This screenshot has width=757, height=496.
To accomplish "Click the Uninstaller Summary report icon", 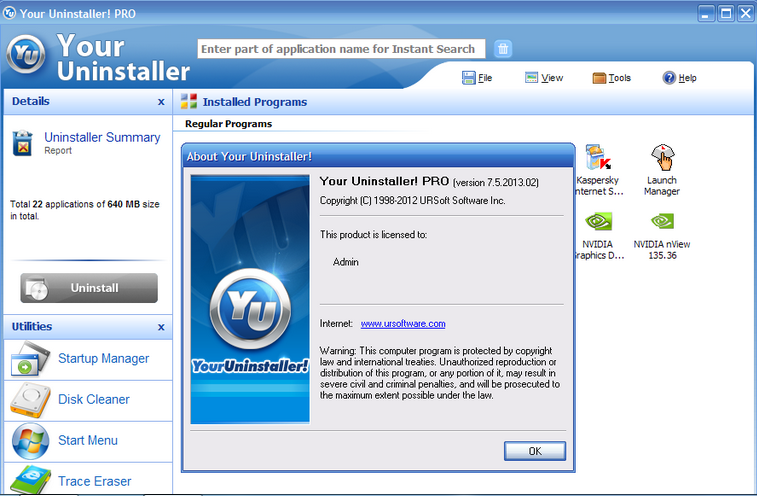I will click(23, 143).
